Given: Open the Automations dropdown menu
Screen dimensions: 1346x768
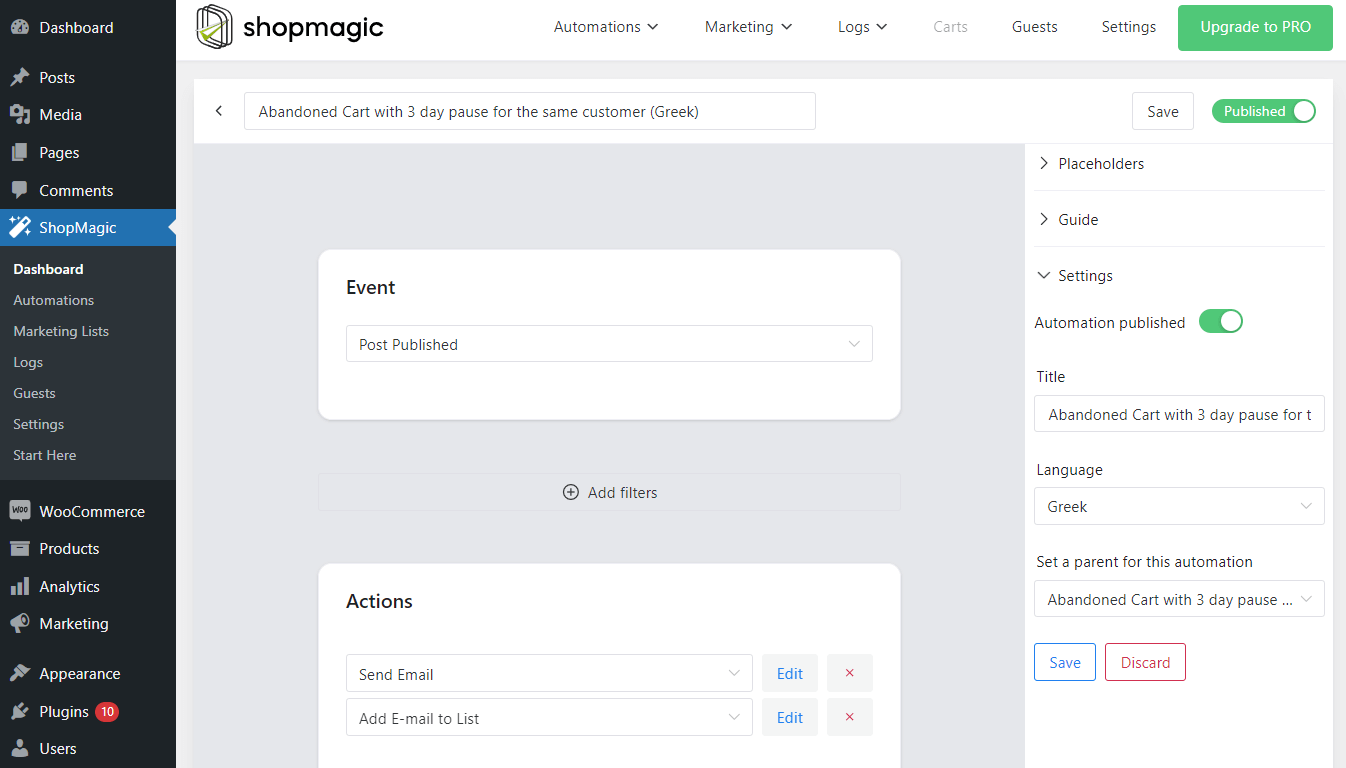Looking at the screenshot, I should point(606,27).
